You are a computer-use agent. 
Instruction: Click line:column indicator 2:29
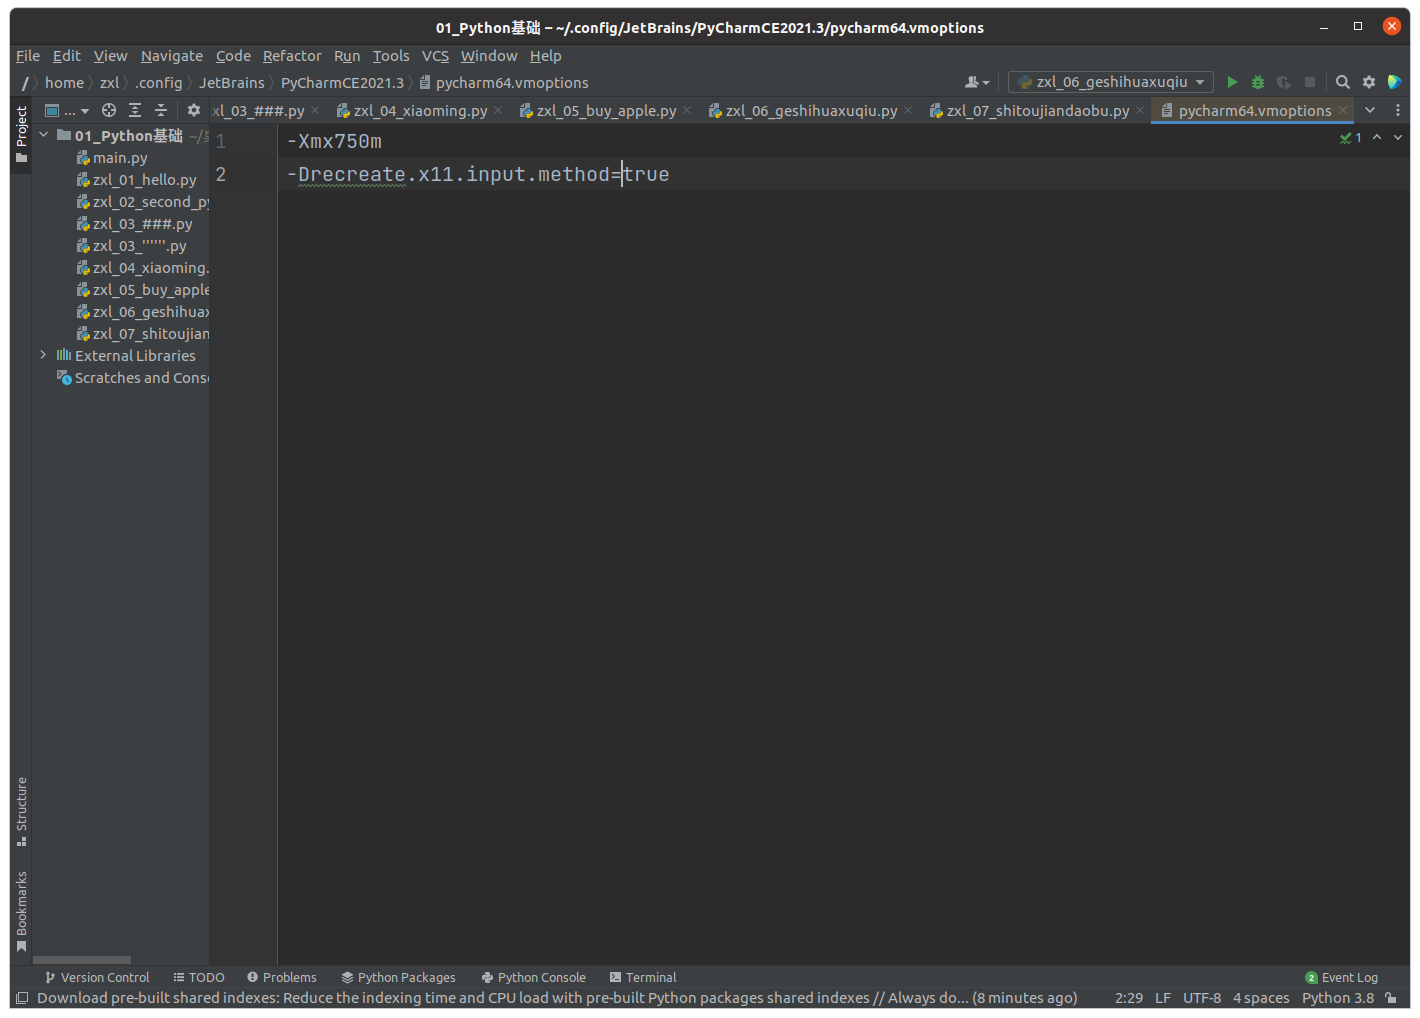pos(1129,998)
